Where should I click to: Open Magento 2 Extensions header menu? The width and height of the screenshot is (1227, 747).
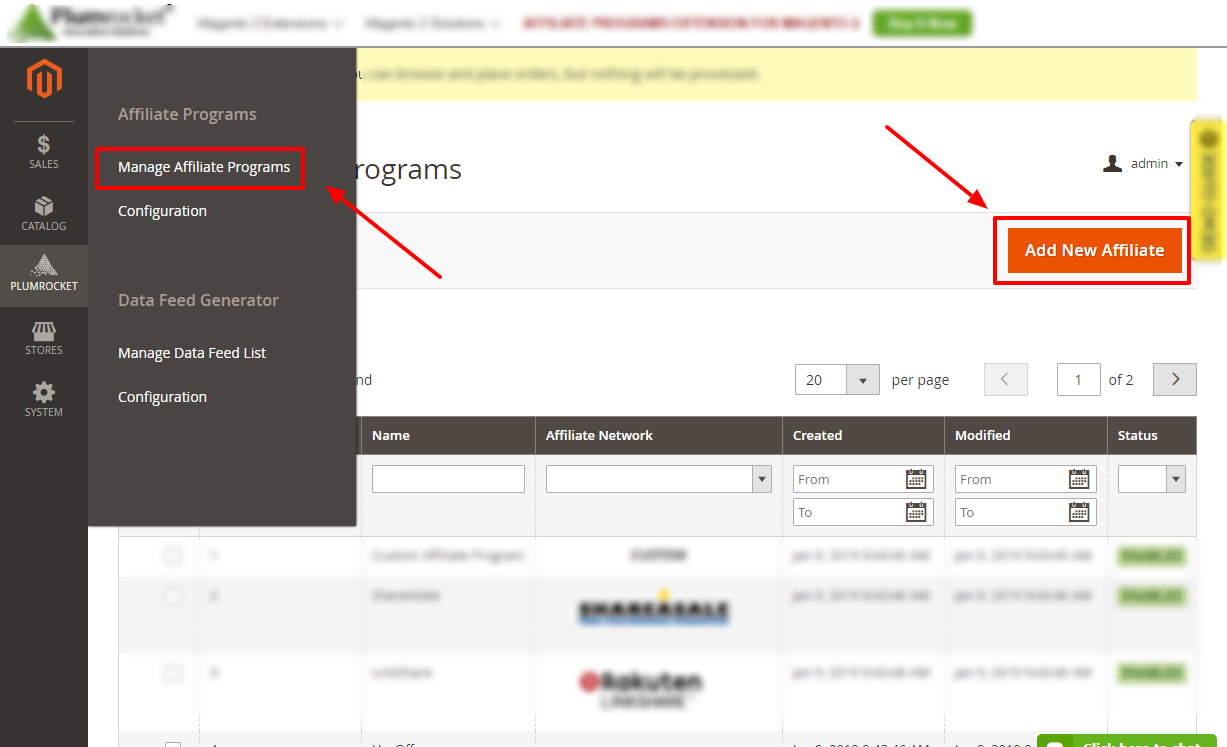pos(270,23)
